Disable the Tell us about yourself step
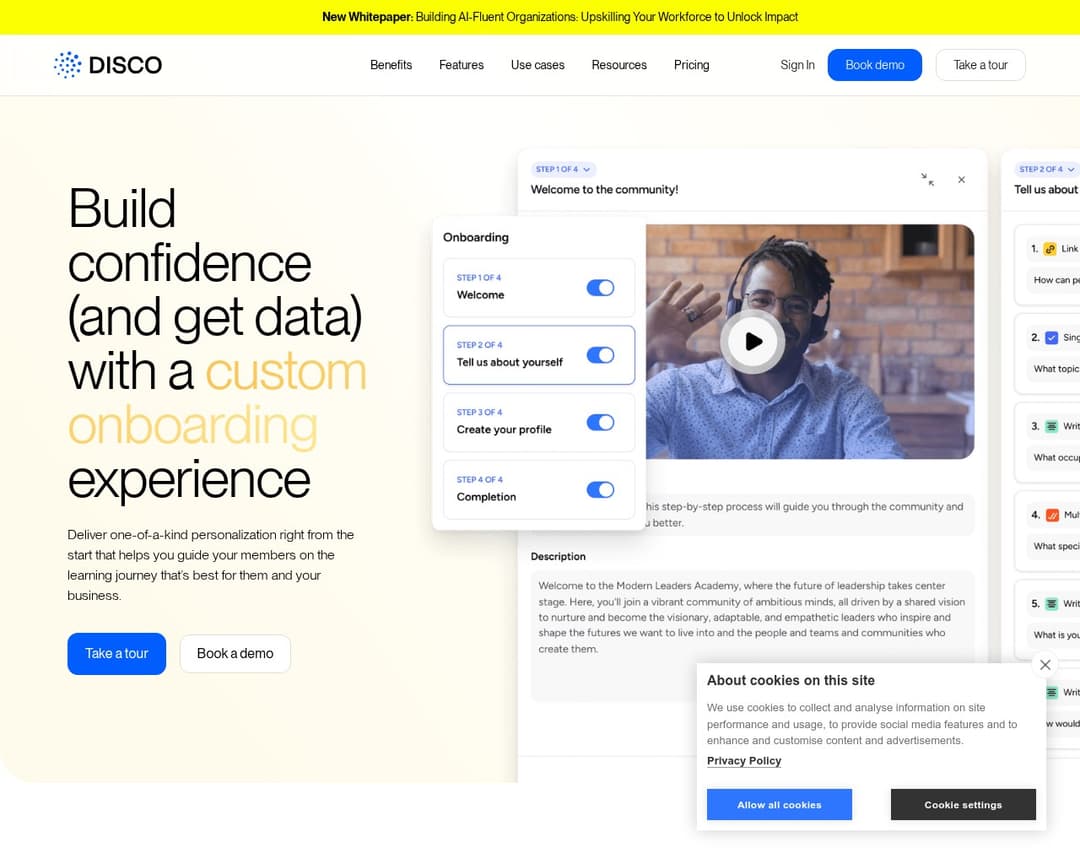The image size is (1080, 864). click(x=600, y=355)
